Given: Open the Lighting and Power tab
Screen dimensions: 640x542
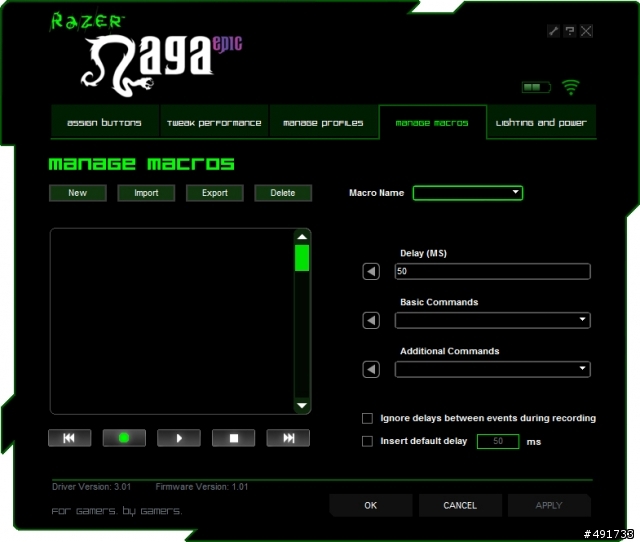Looking at the screenshot, I should point(541,122).
